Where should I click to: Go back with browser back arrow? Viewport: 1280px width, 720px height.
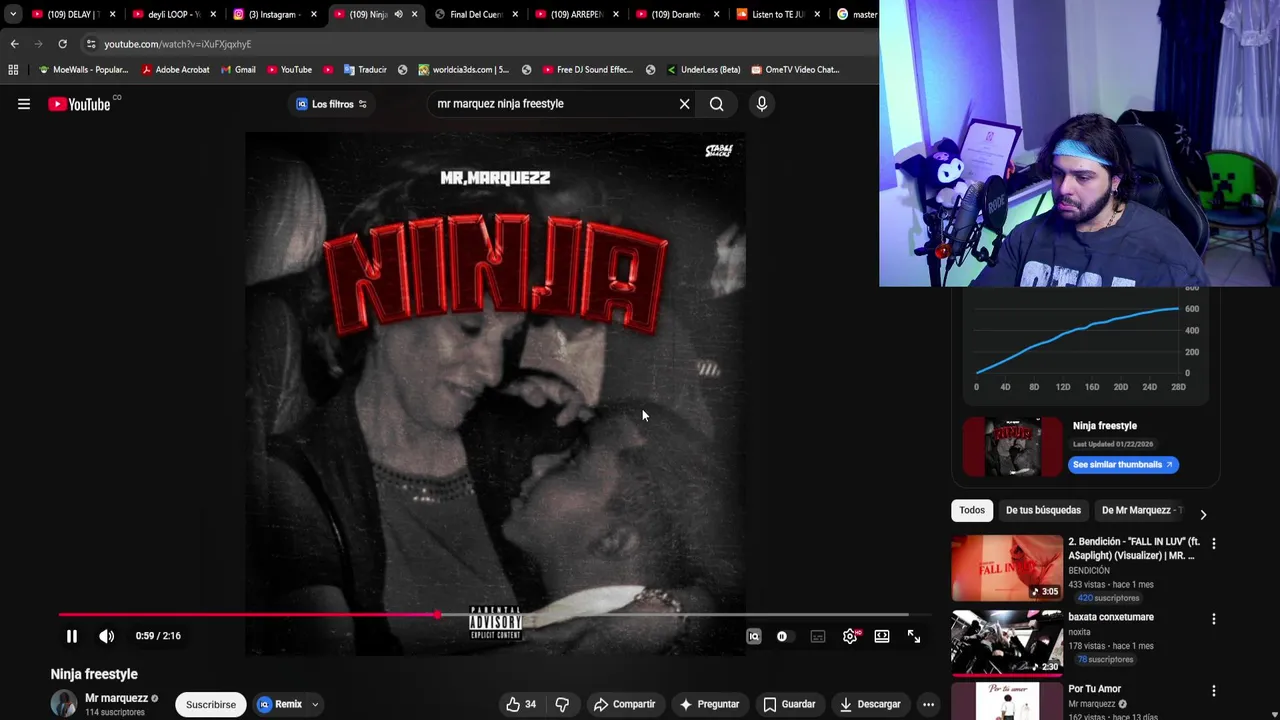tap(14, 44)
